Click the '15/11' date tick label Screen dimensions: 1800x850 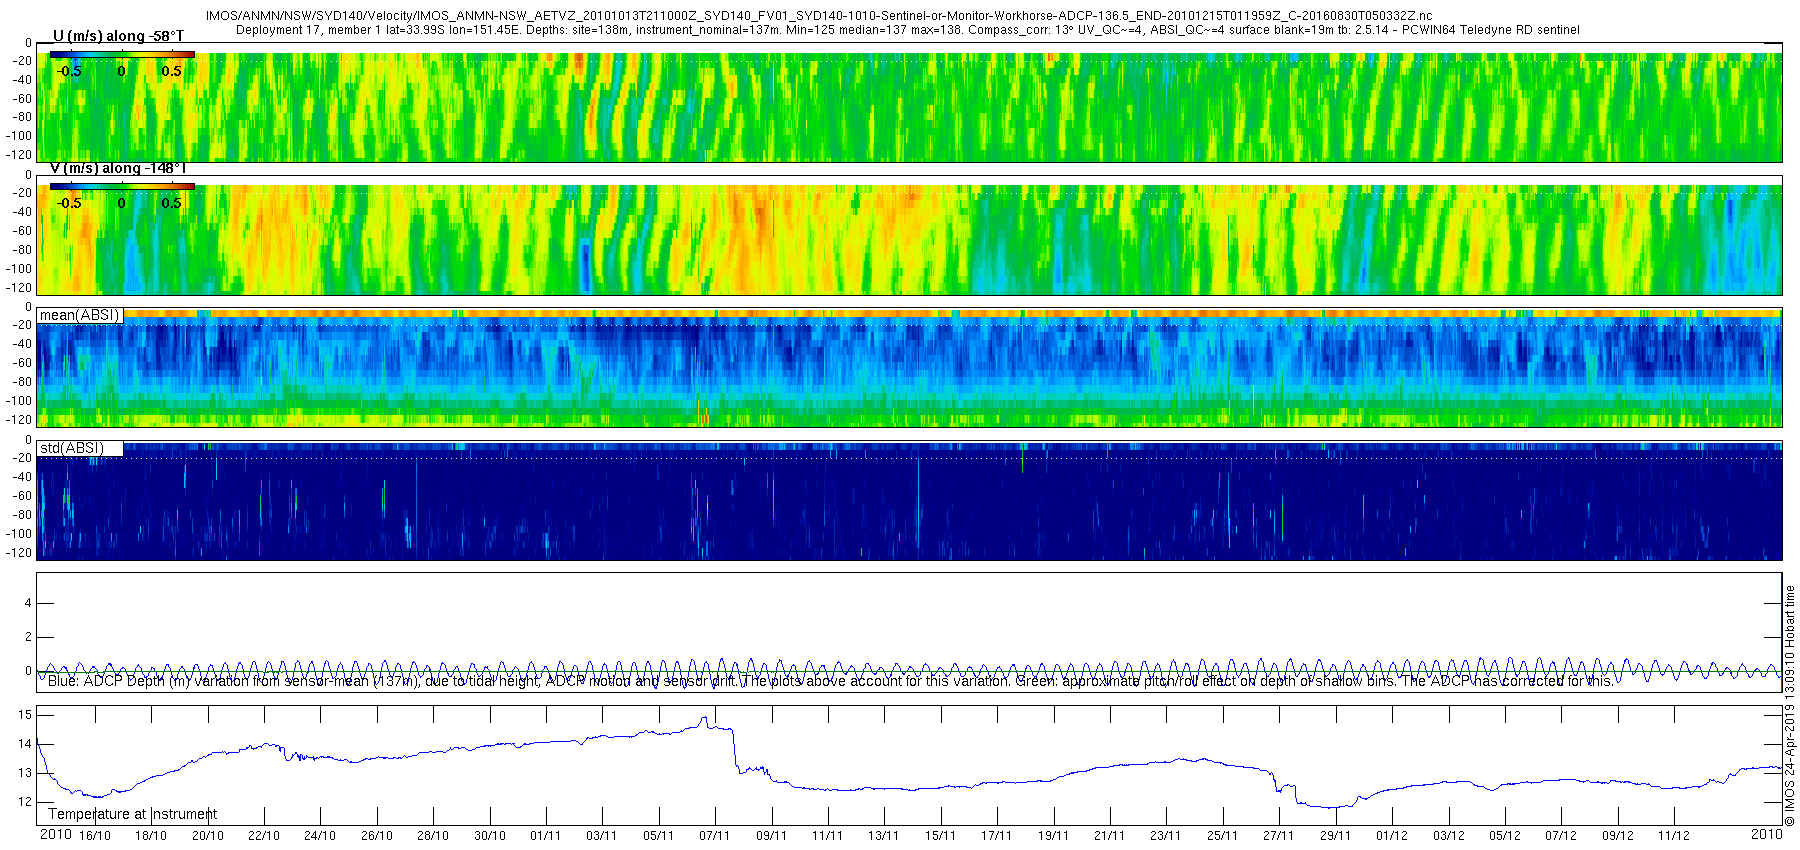tap(941, 836)
